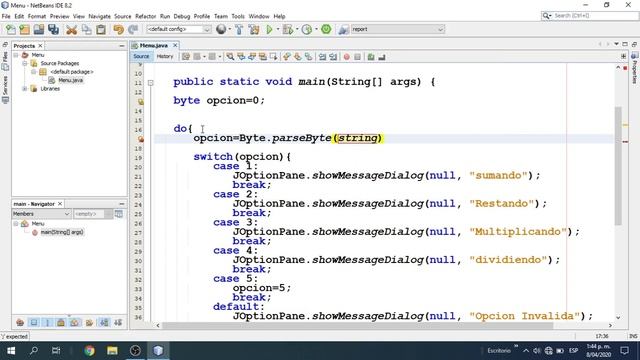This screenshot has height=360, width=640.
Task: Click the New File toolbar icon
Action: 11,29
